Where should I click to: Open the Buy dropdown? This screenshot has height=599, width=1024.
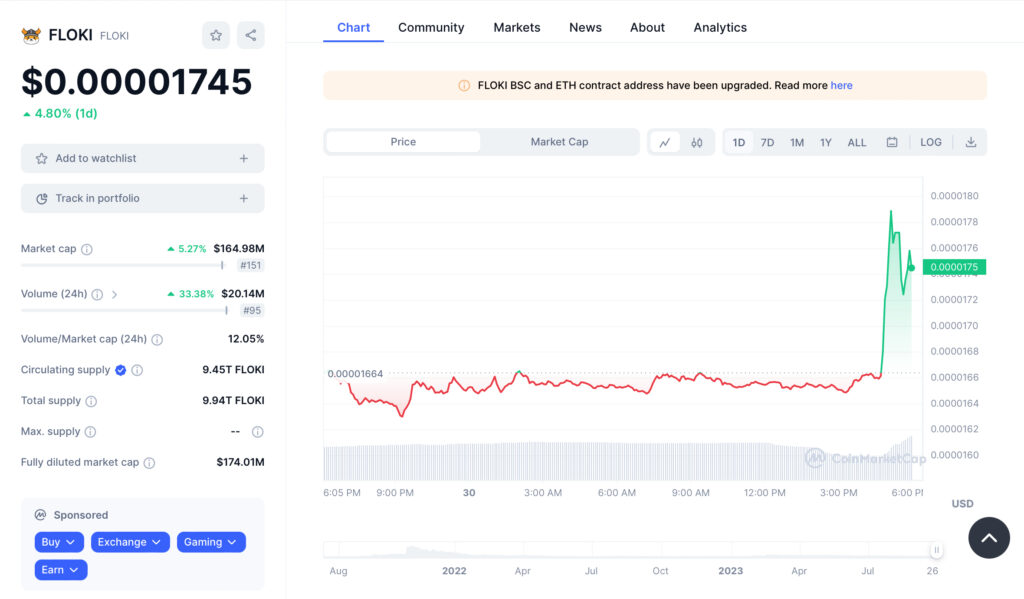pyautogui.click(x=58, y=541)
